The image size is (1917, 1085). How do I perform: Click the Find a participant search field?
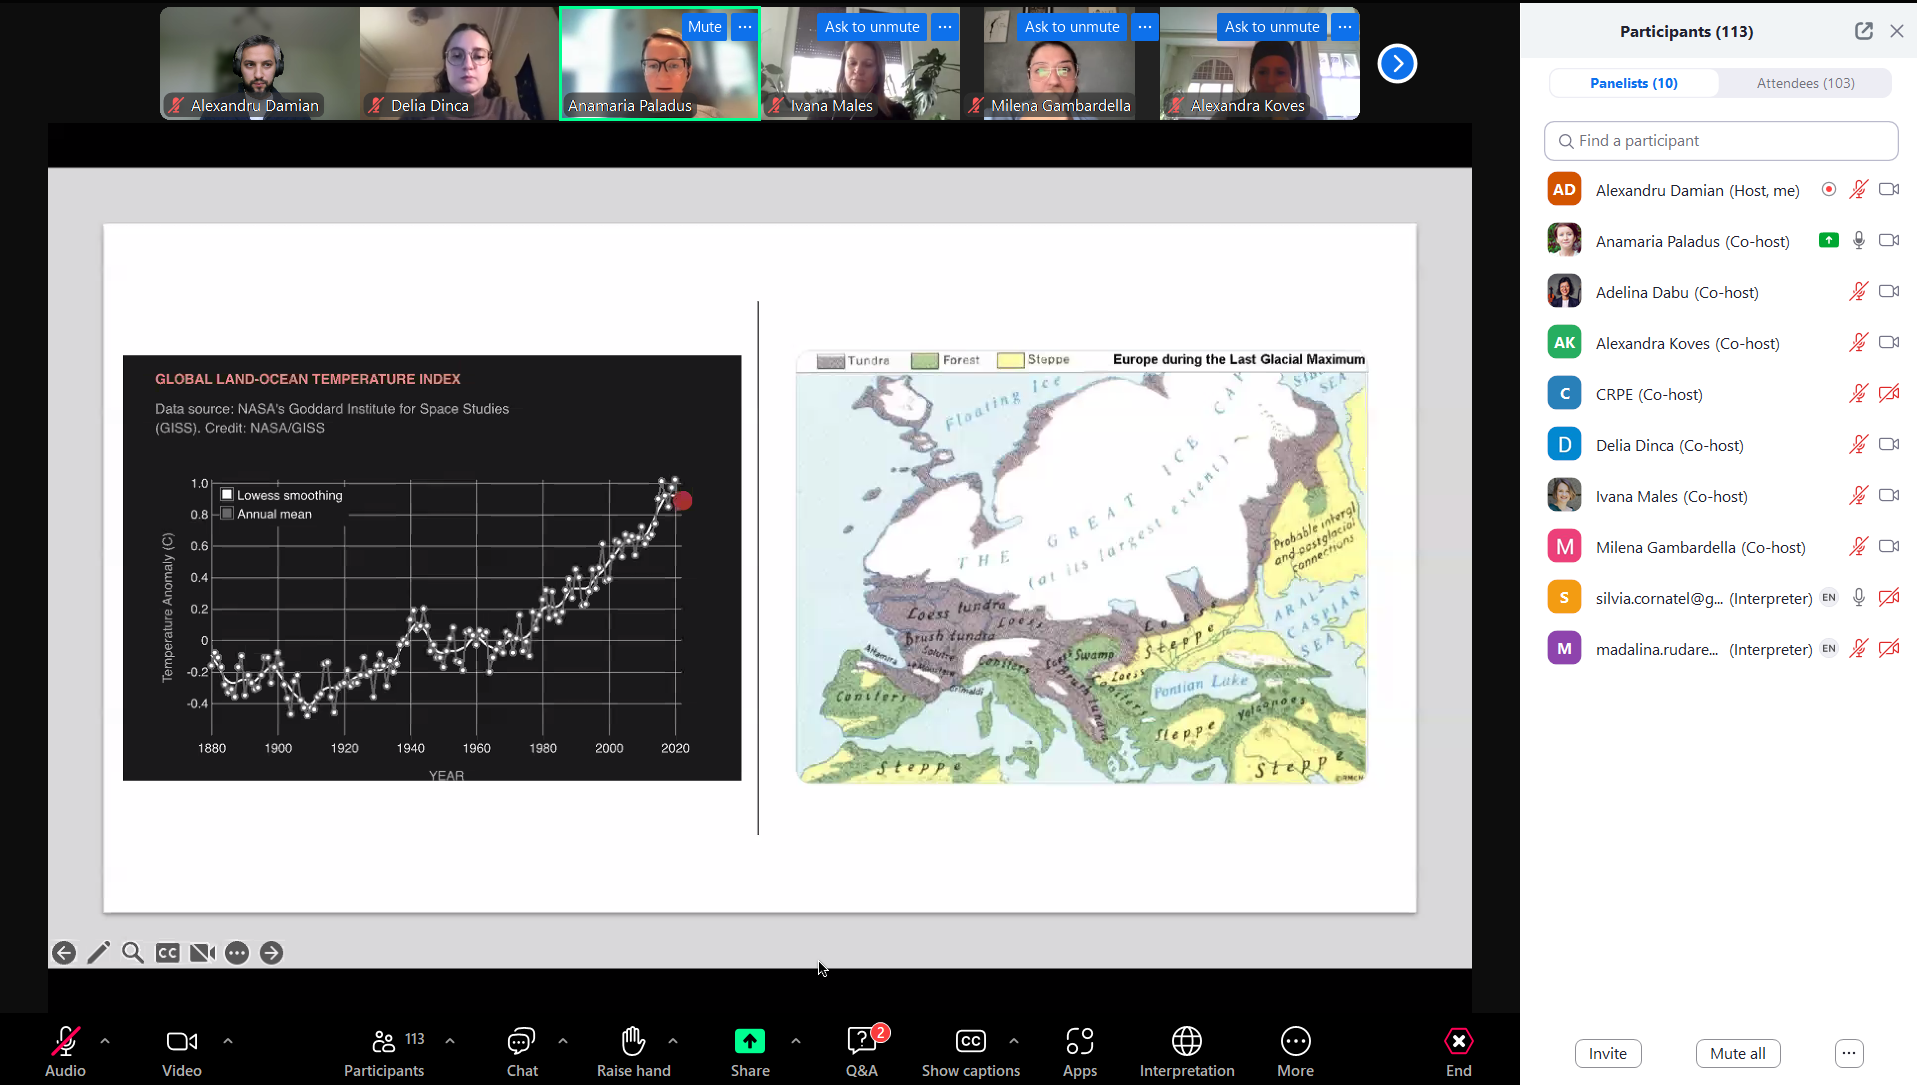(1720, 141)
